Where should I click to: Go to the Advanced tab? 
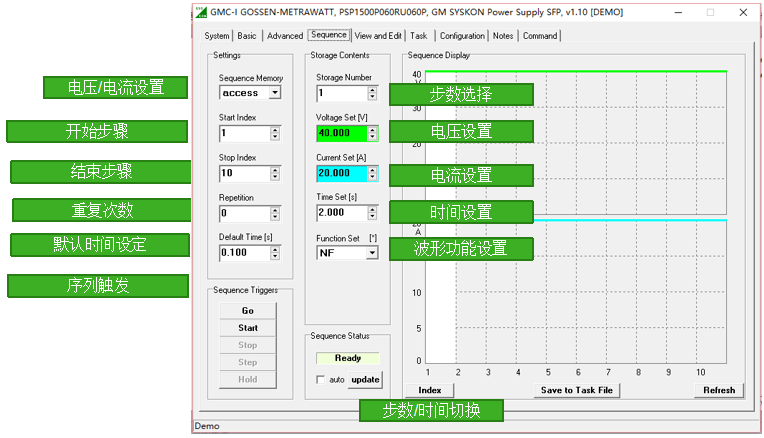click(x=284, y=35)
